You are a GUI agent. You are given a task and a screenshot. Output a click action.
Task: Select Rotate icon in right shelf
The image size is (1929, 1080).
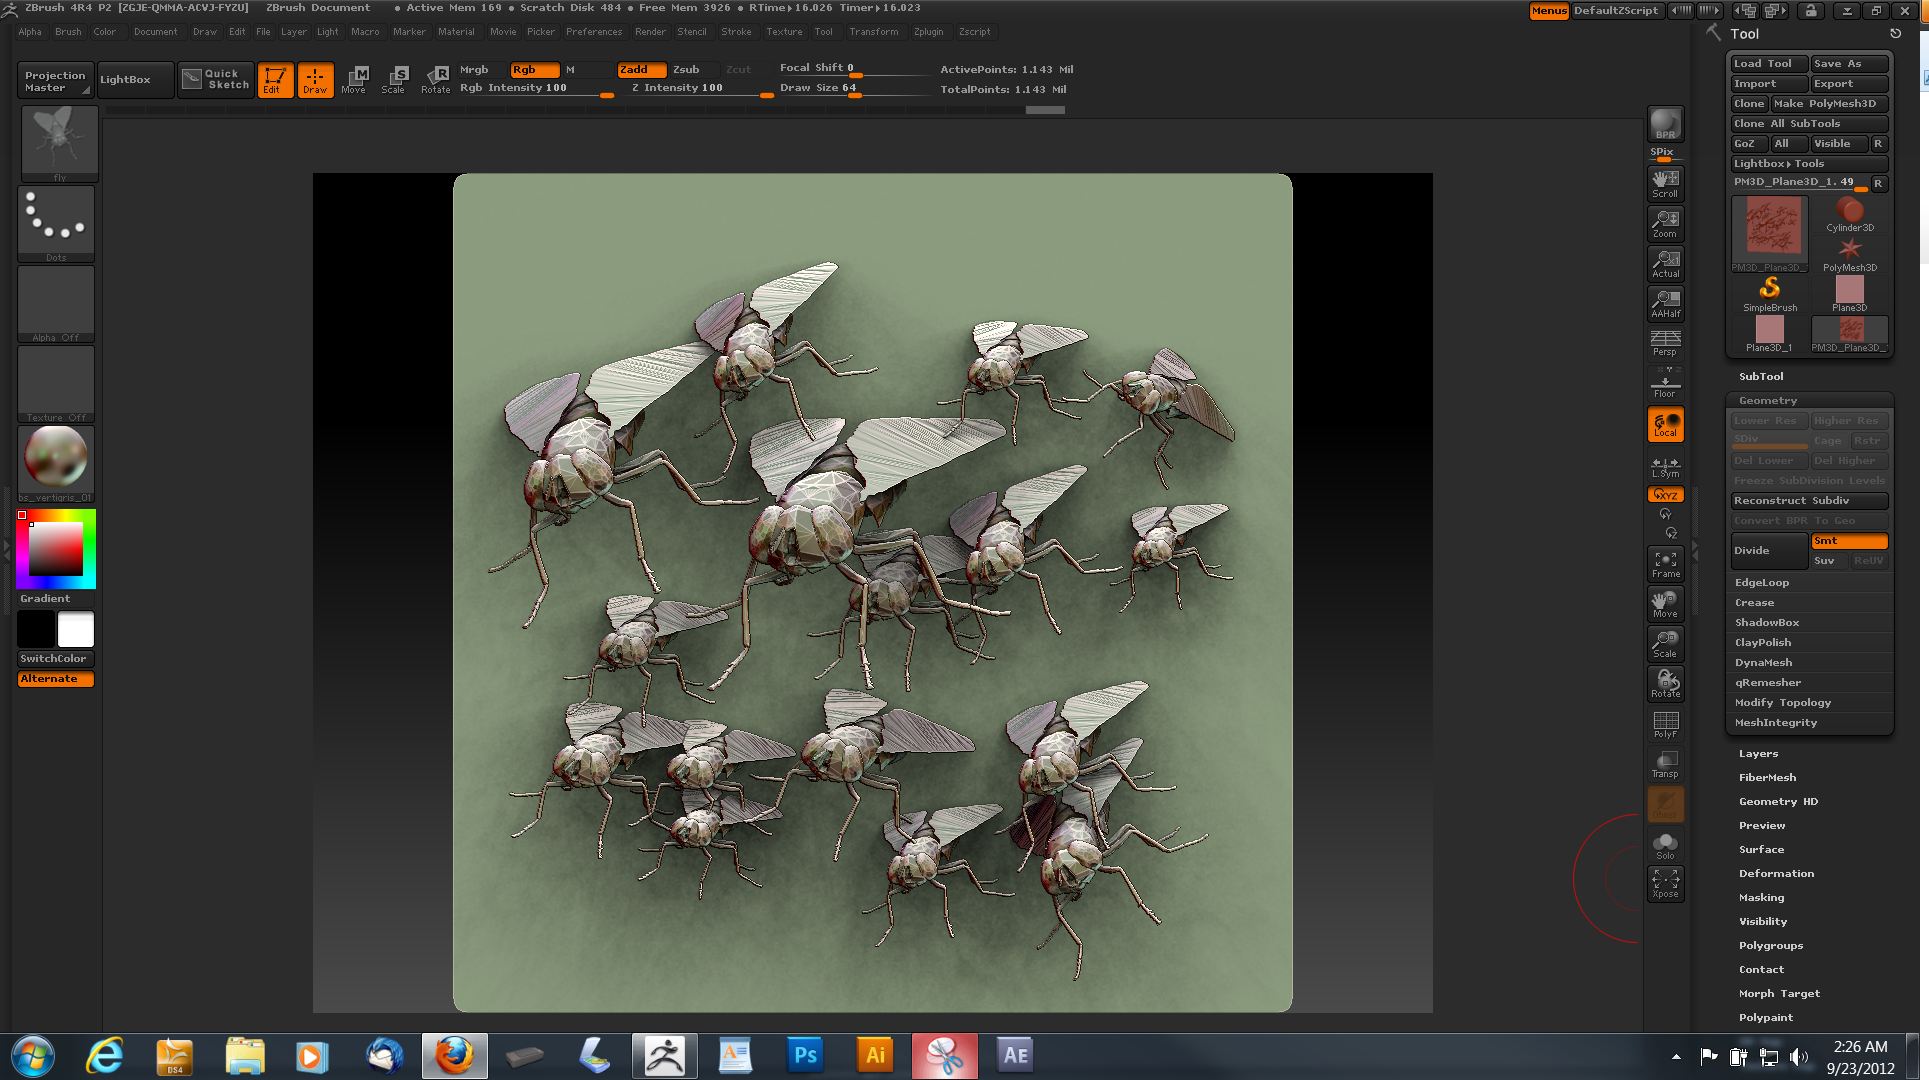tap(1665, 684)
